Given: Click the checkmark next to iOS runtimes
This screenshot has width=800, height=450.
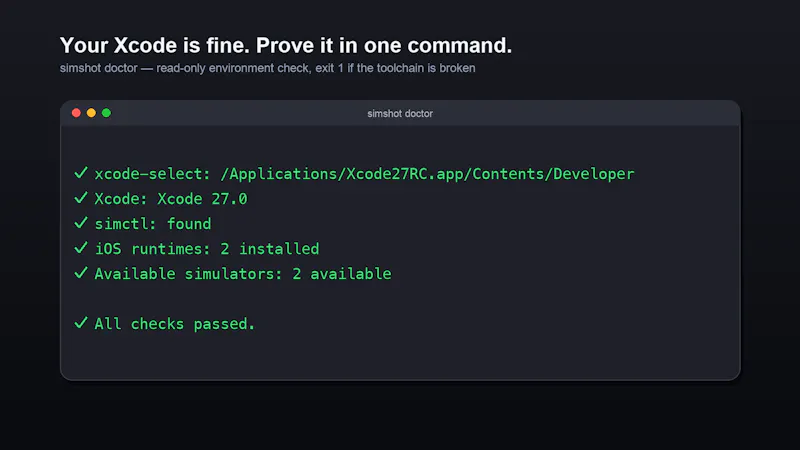Looking at the screenshot, I should (x=81, y=248).
